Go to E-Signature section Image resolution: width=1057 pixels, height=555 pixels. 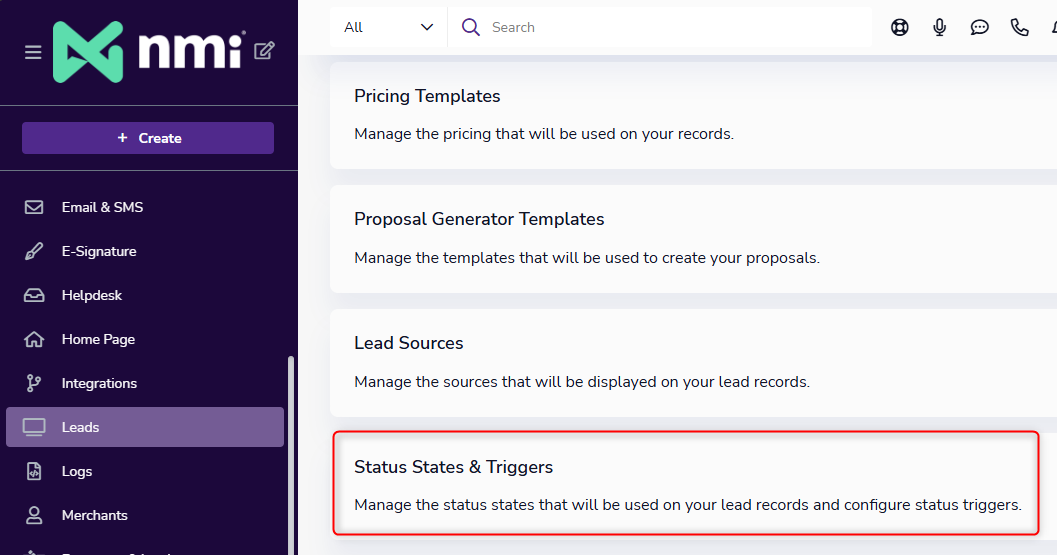[99, 251]
